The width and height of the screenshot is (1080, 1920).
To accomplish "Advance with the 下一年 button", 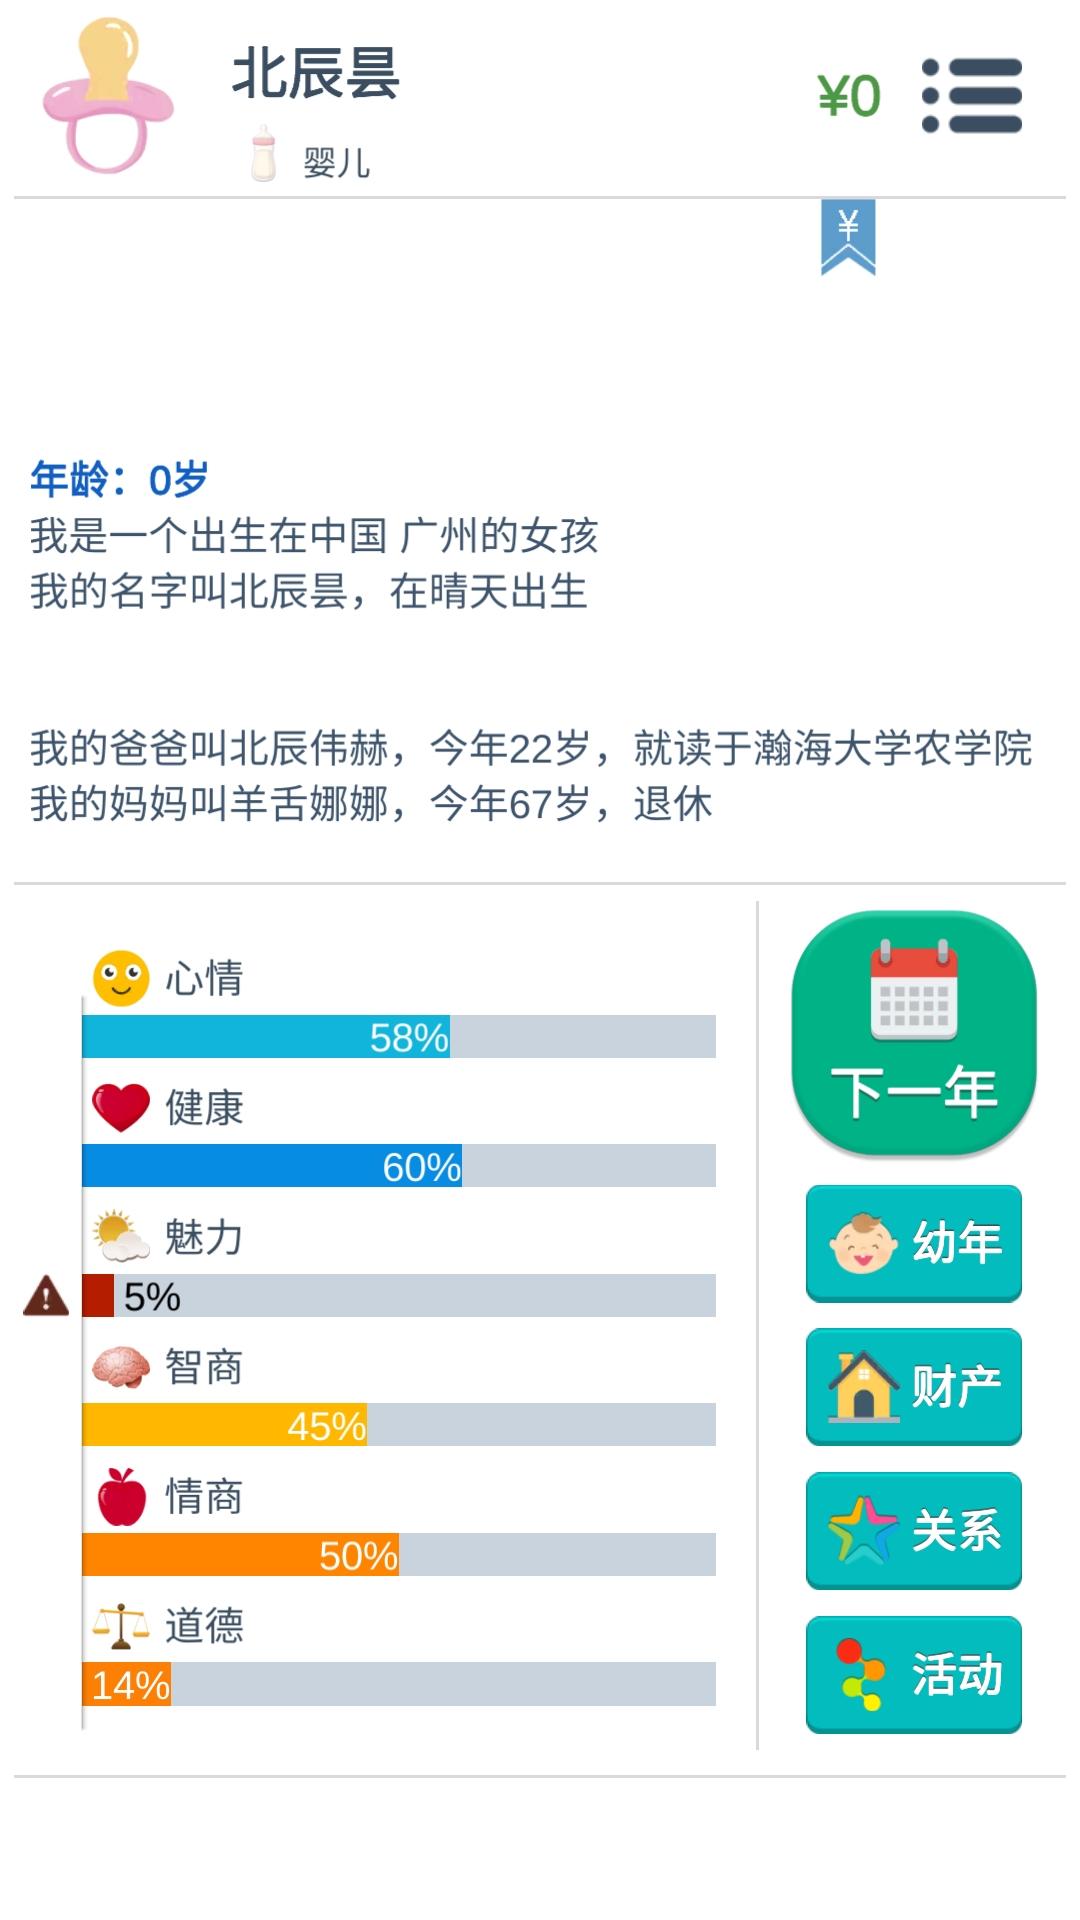I will tap(914, 1034).
